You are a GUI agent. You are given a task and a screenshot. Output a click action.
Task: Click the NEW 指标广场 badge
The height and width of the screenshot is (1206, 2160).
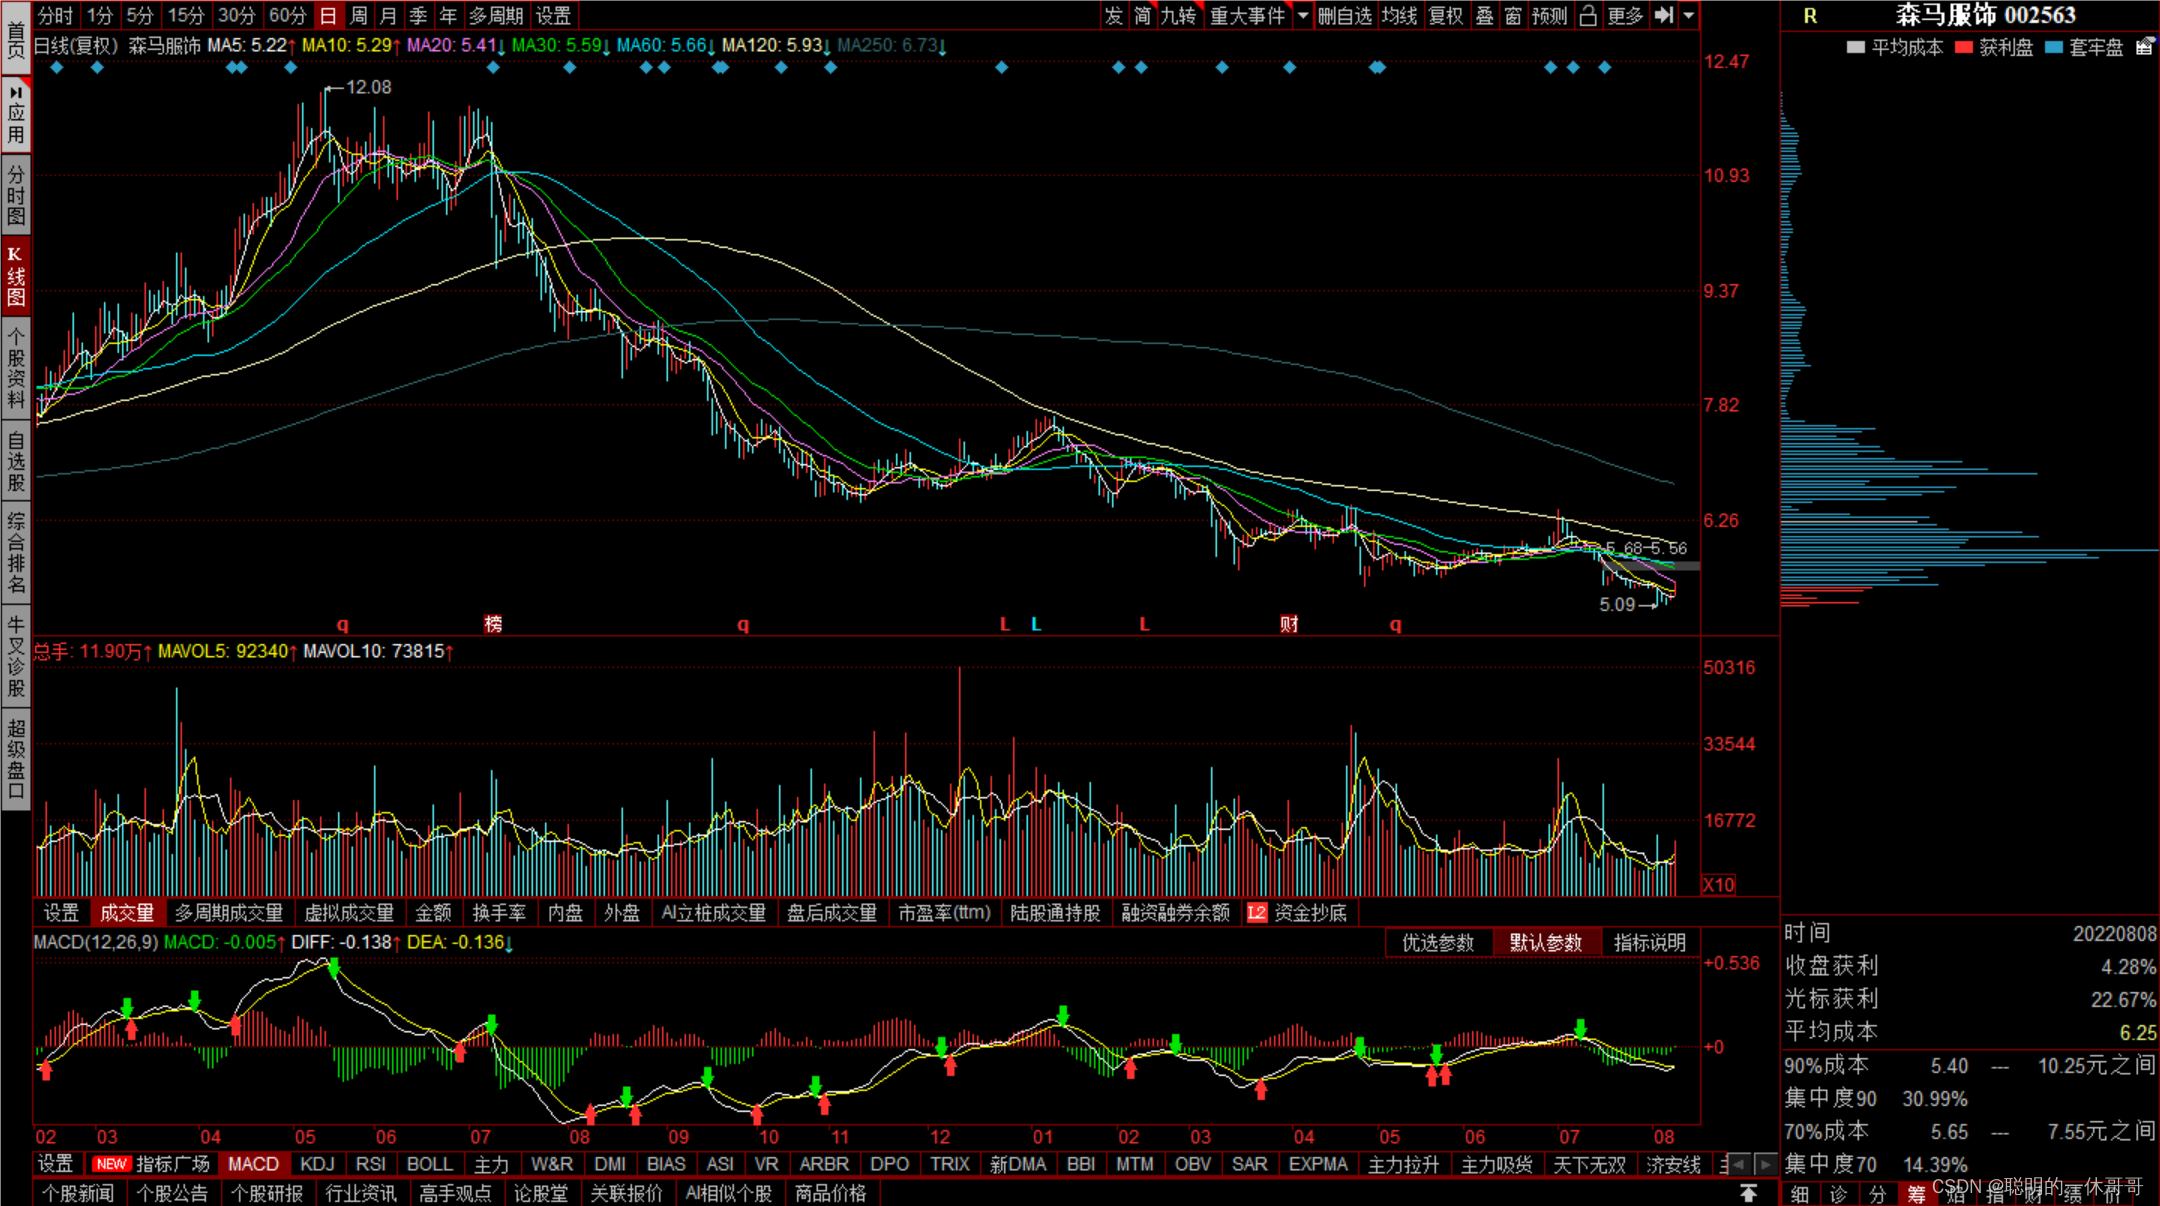(111, 1164)
